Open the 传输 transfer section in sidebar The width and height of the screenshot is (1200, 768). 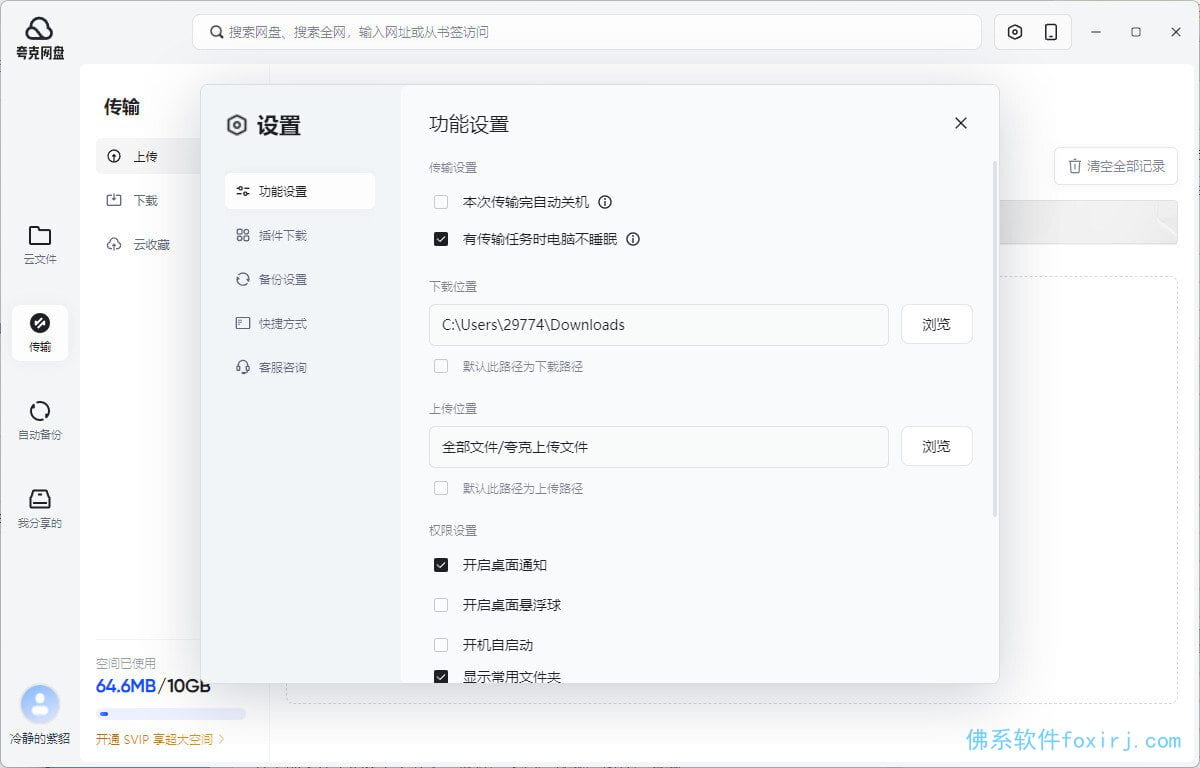40,332
